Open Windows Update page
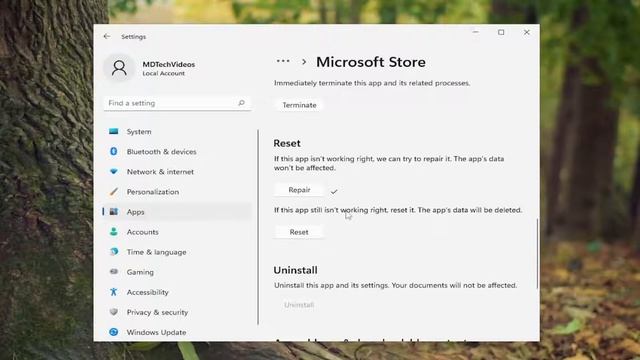 [x=156, y=332]
